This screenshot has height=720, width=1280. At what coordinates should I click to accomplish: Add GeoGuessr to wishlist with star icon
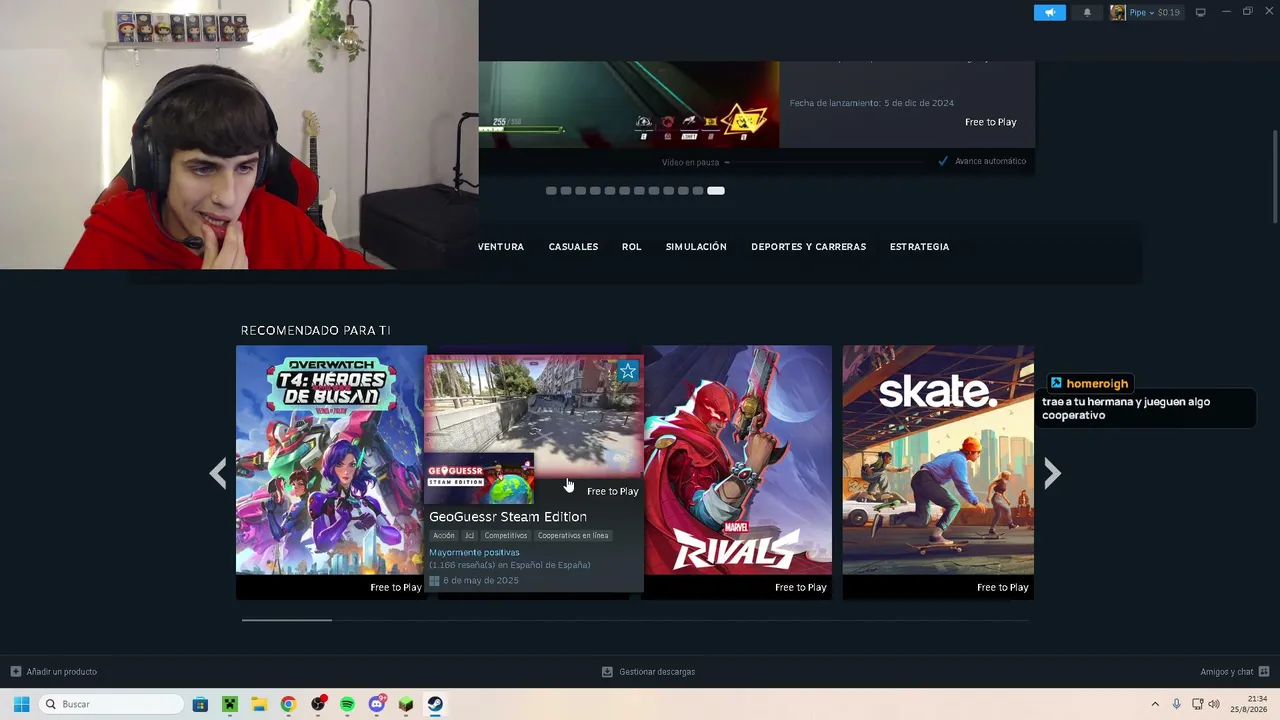coord(627,372)
